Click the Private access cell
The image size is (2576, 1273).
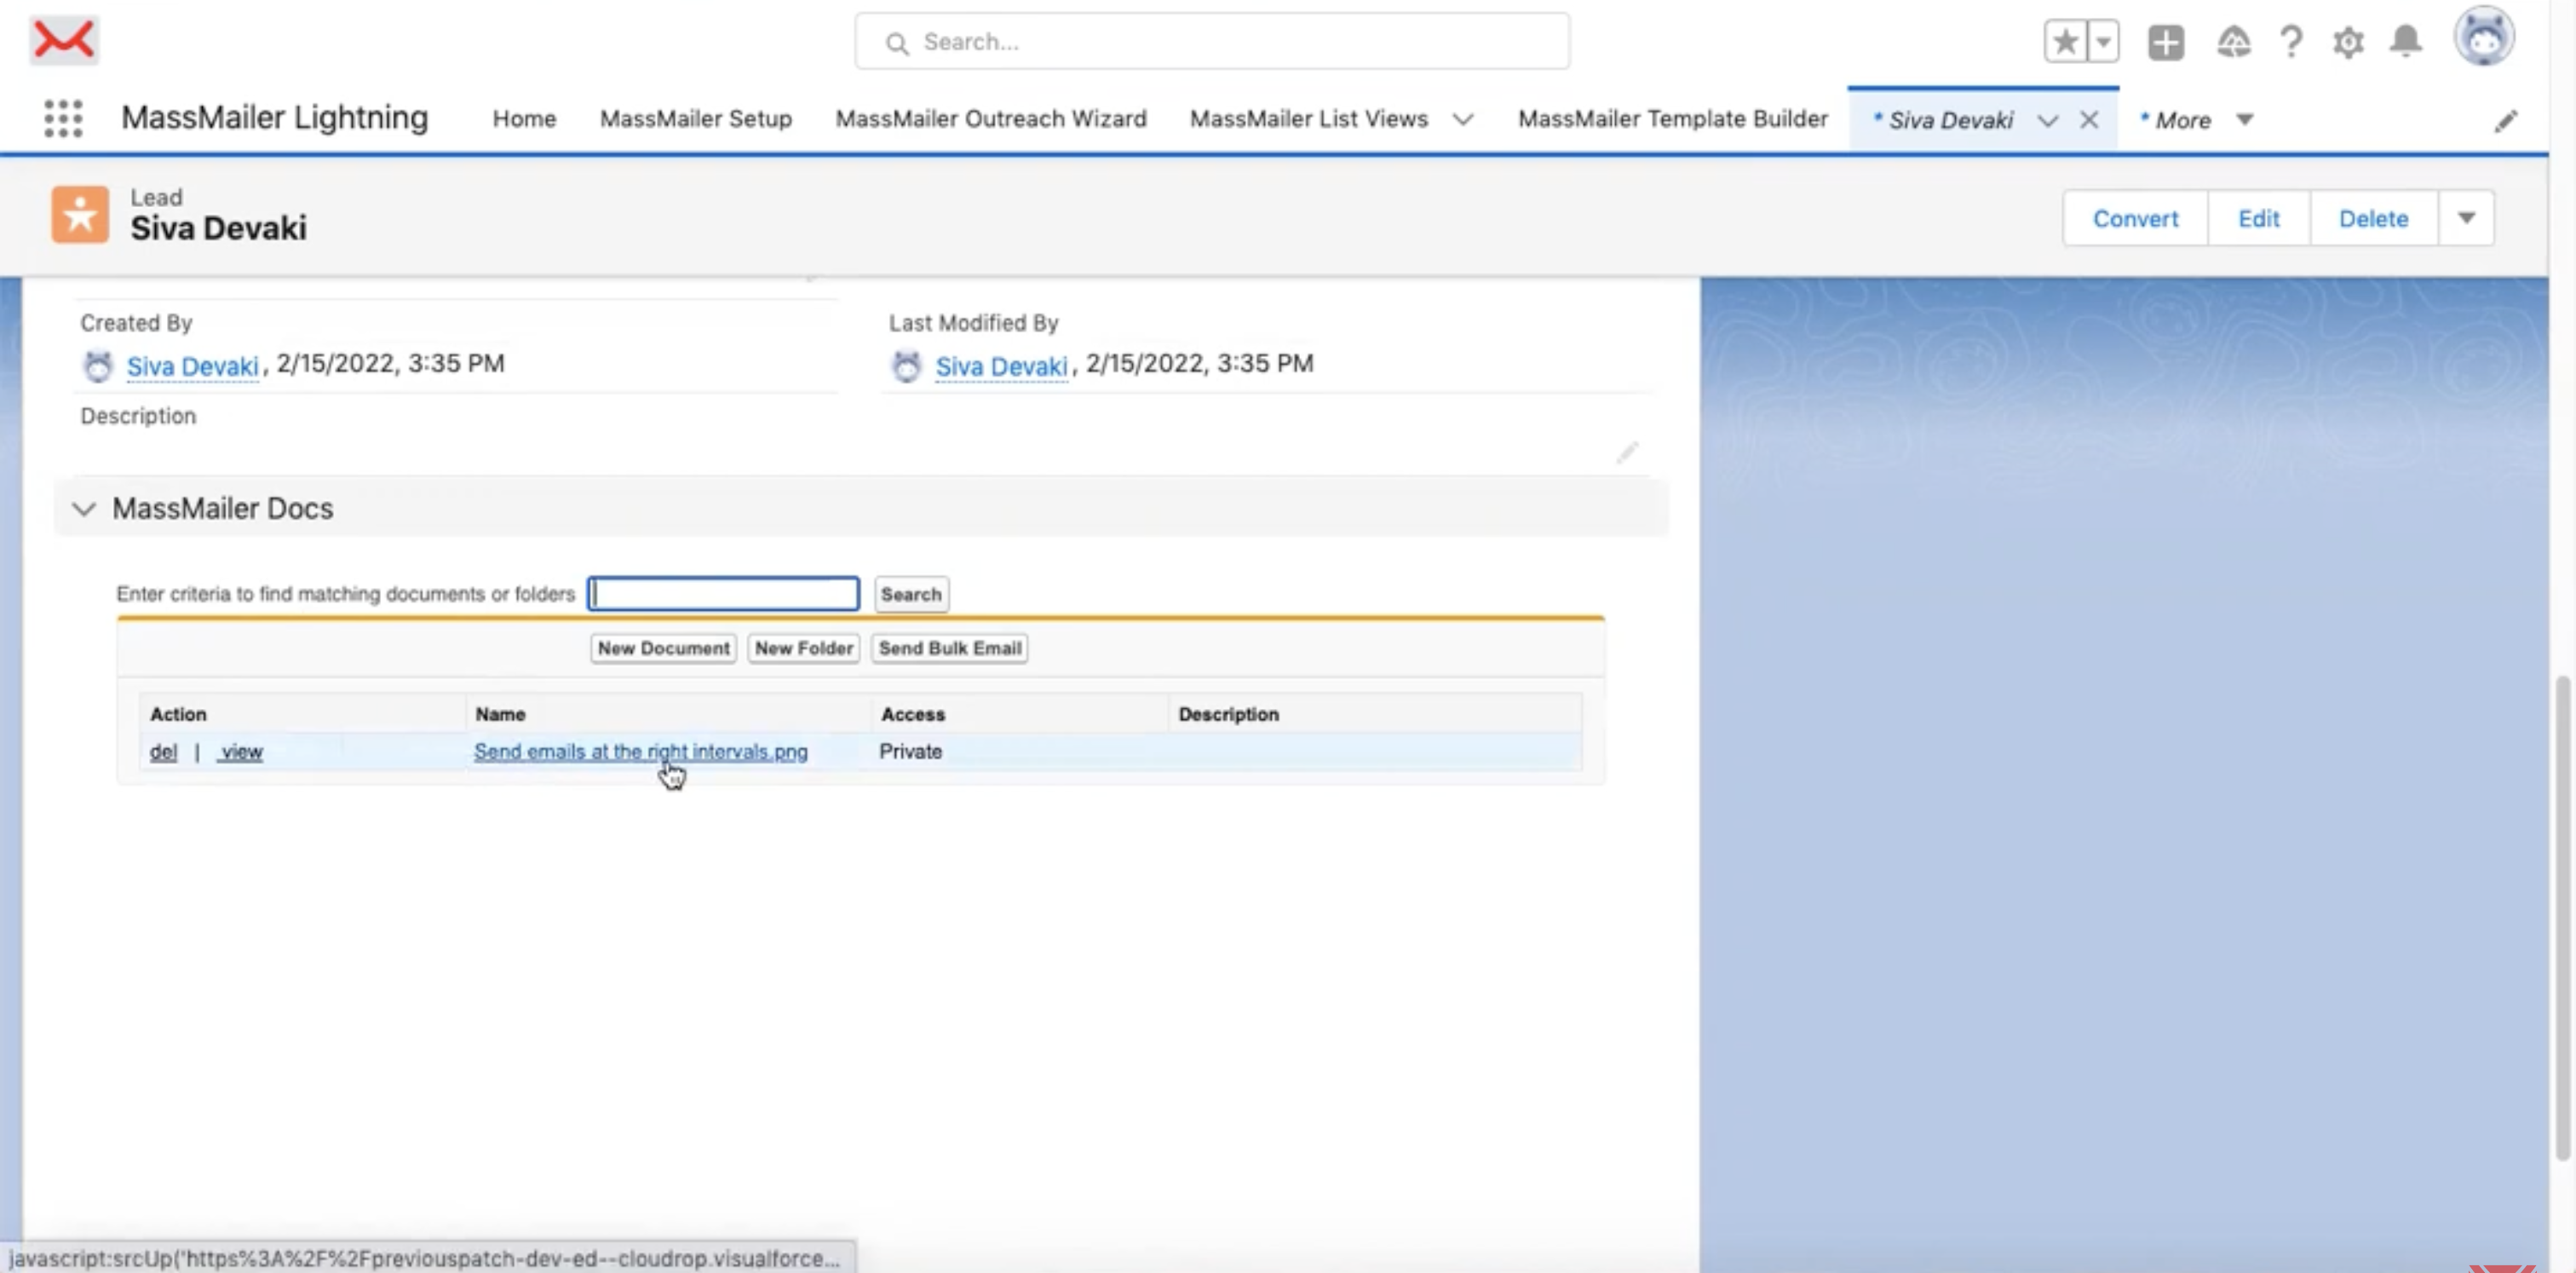point(911,752)
